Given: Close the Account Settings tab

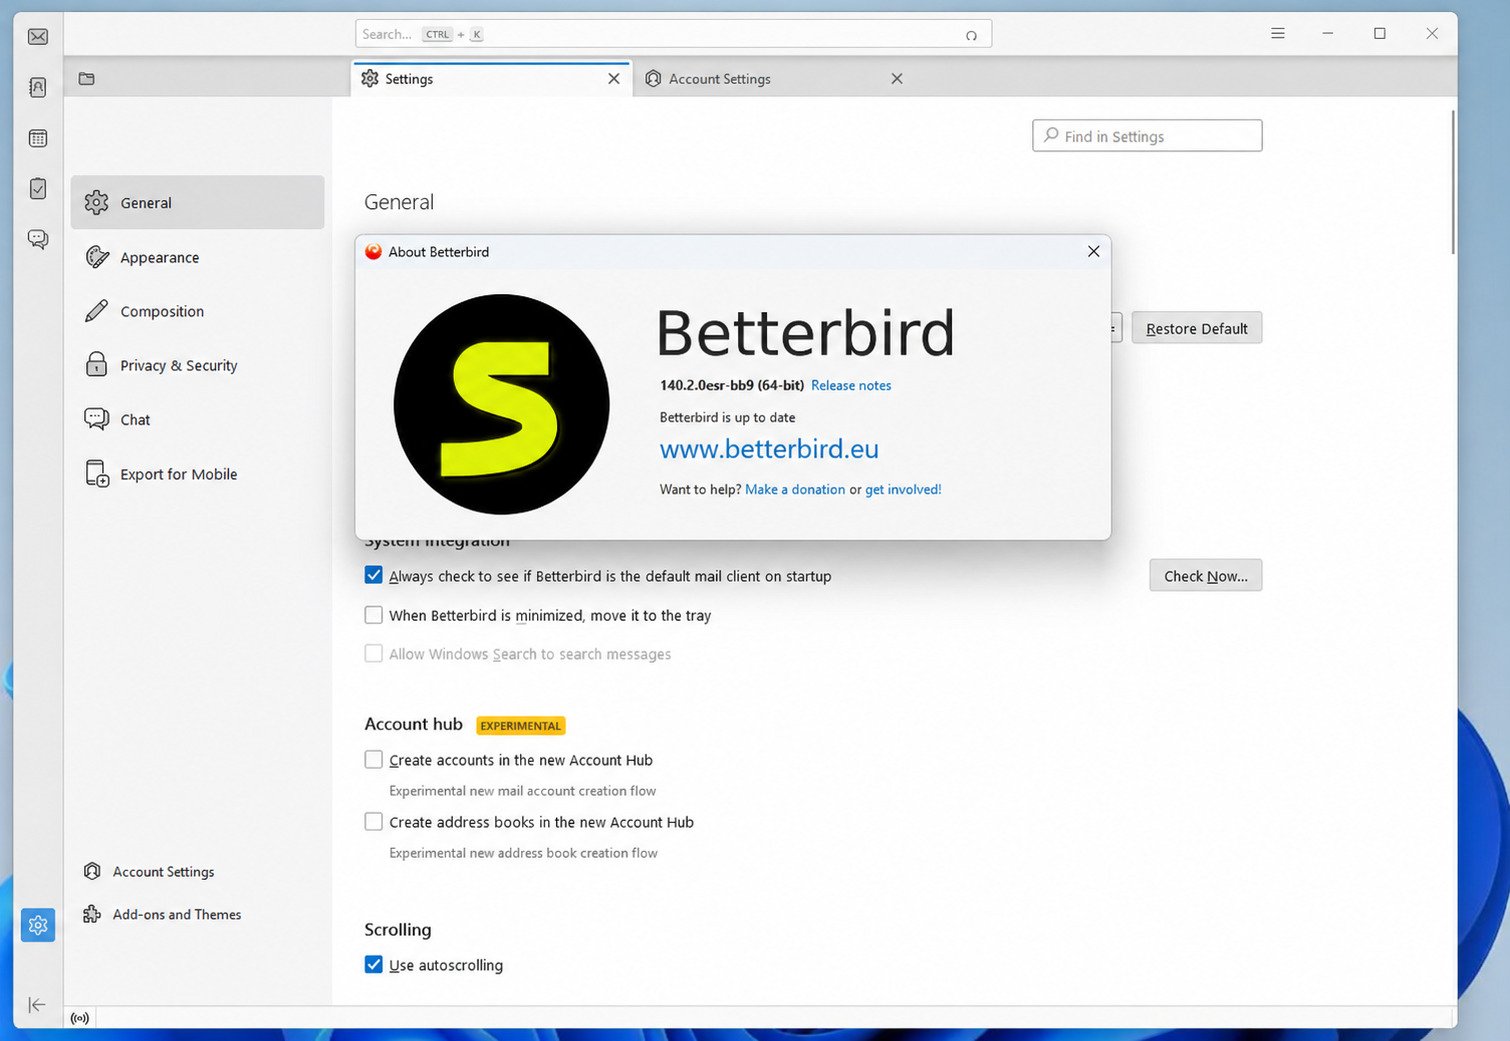Looking at the screenshot, I should 897,79.
